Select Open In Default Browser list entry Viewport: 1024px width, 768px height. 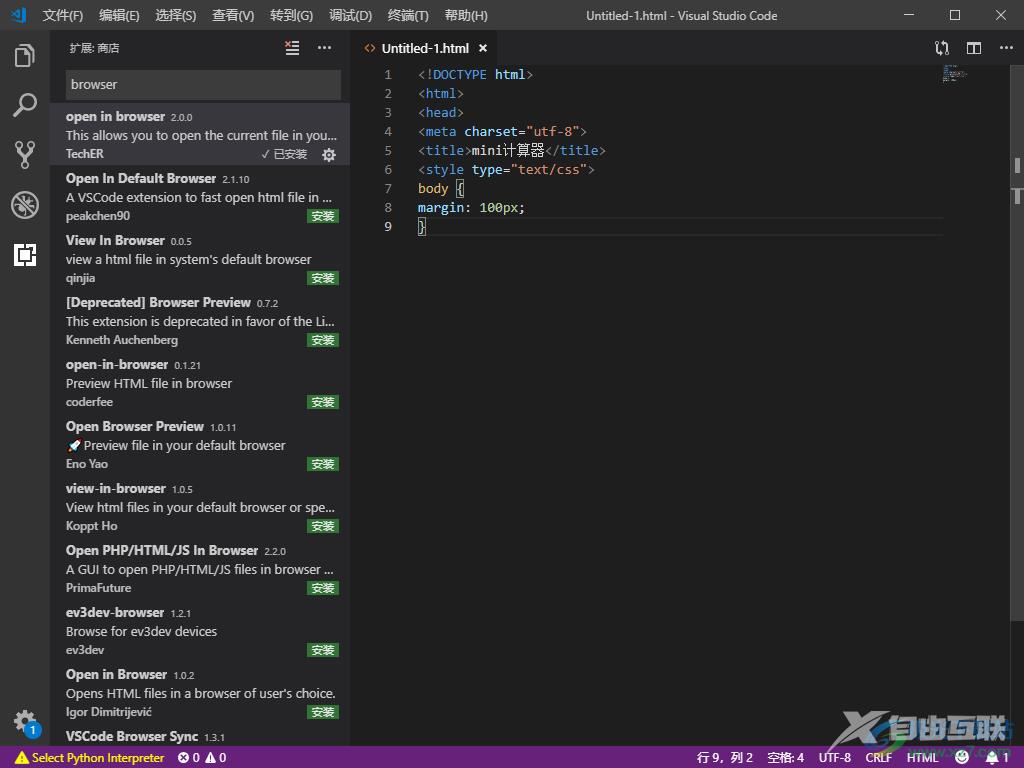coord(200,196)
